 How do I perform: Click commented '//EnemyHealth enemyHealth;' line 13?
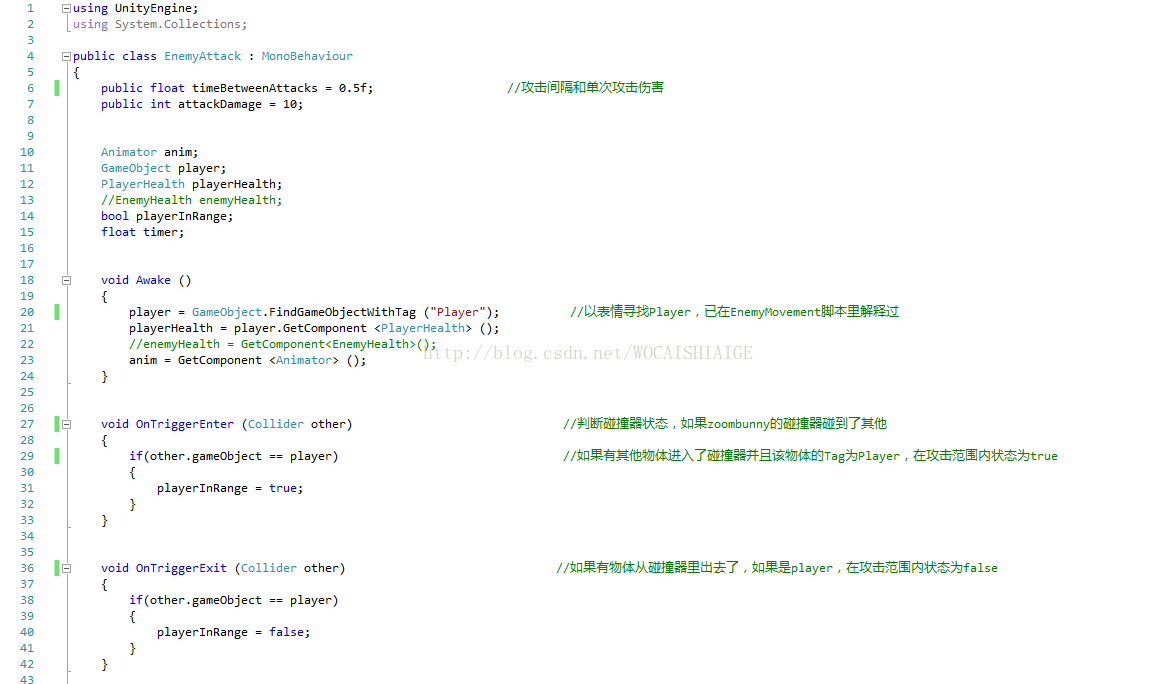pyautogui.click(x=192, y=200)
